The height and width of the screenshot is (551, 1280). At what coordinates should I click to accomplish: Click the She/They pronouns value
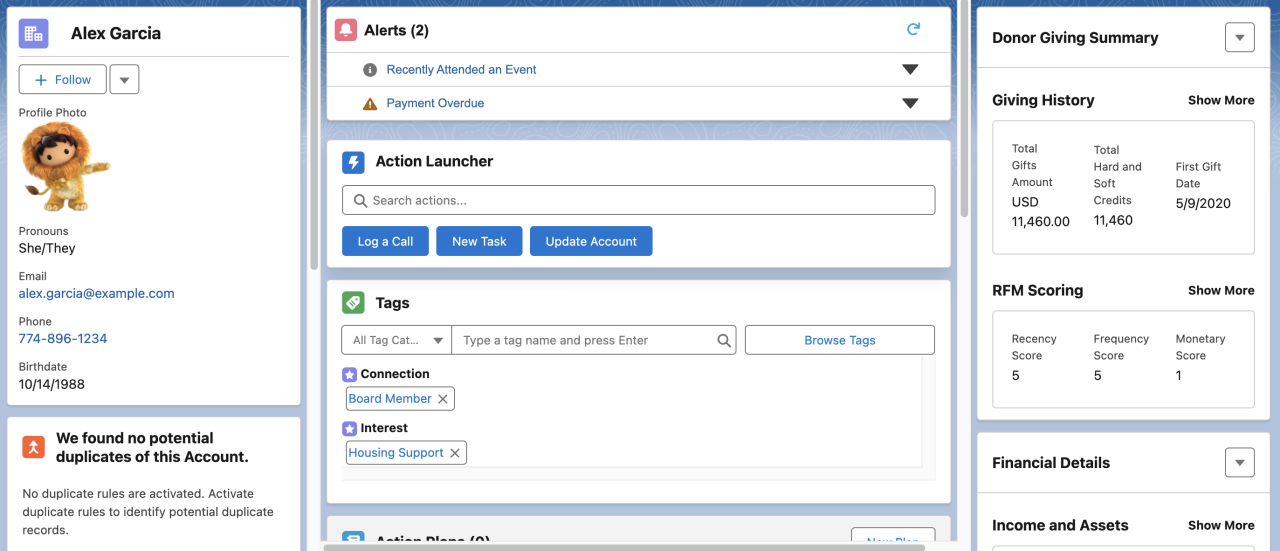point(47,248)
